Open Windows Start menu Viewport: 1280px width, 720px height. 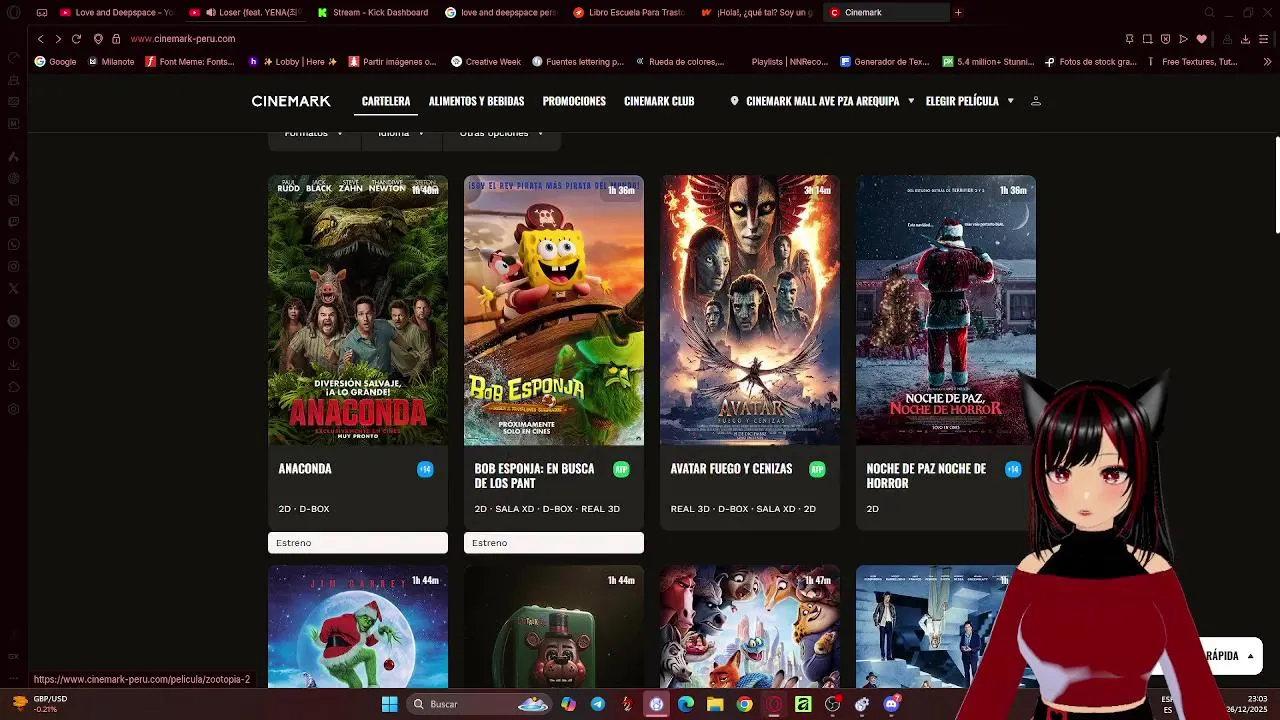click(x=389, y=704)
